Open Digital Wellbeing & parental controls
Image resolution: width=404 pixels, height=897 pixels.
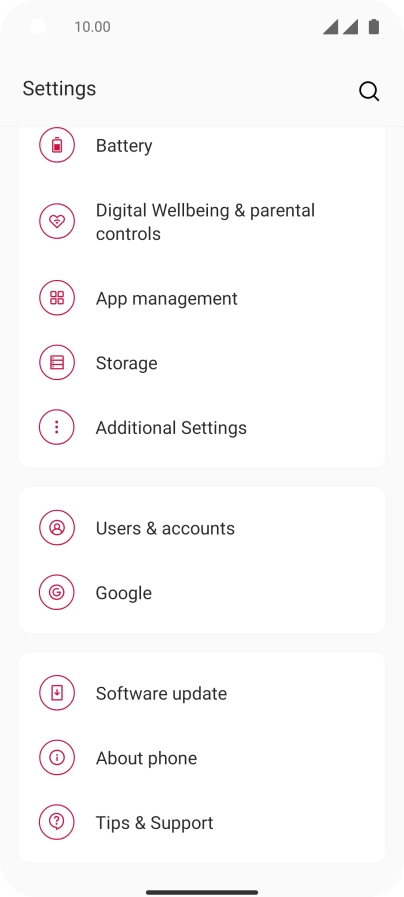[x=202, y=222]
